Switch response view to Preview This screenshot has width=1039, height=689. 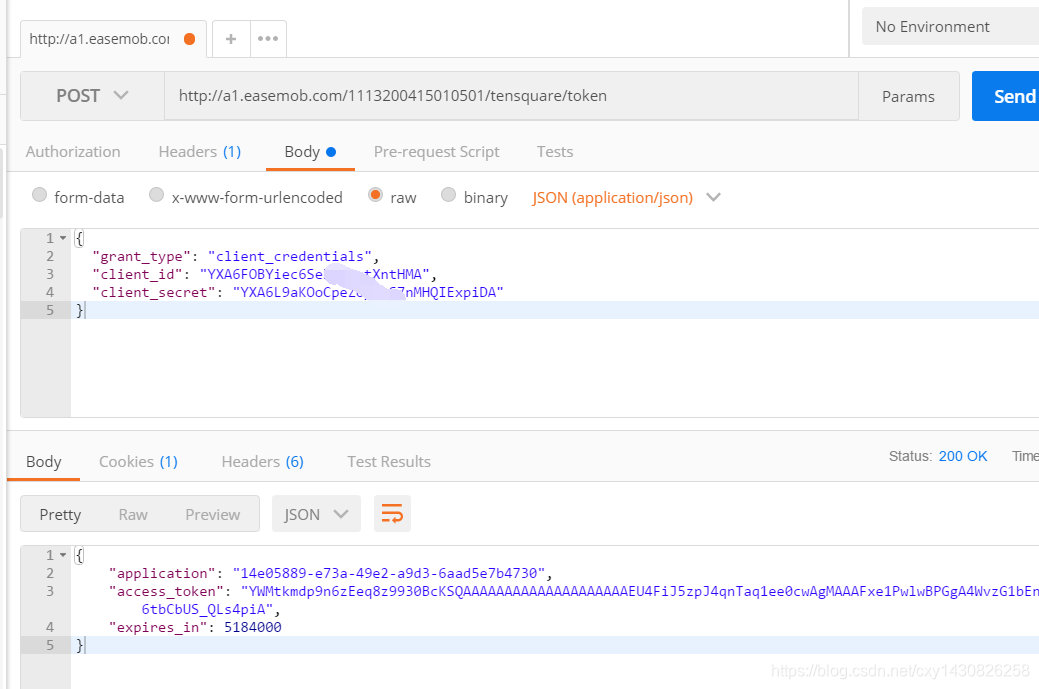tap(213, 514)
